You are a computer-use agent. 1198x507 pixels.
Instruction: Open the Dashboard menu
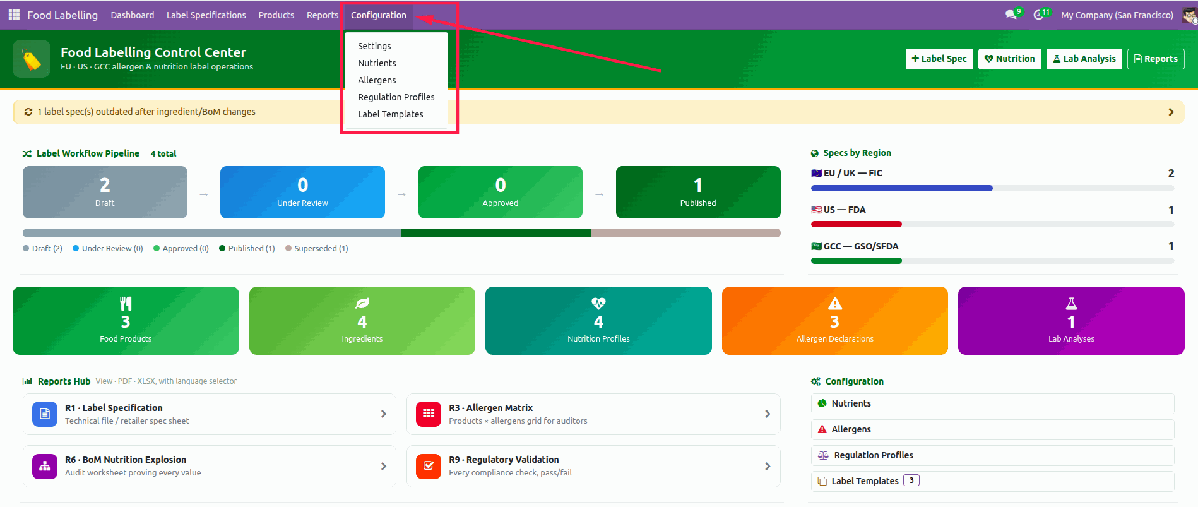tap(132, 15)
